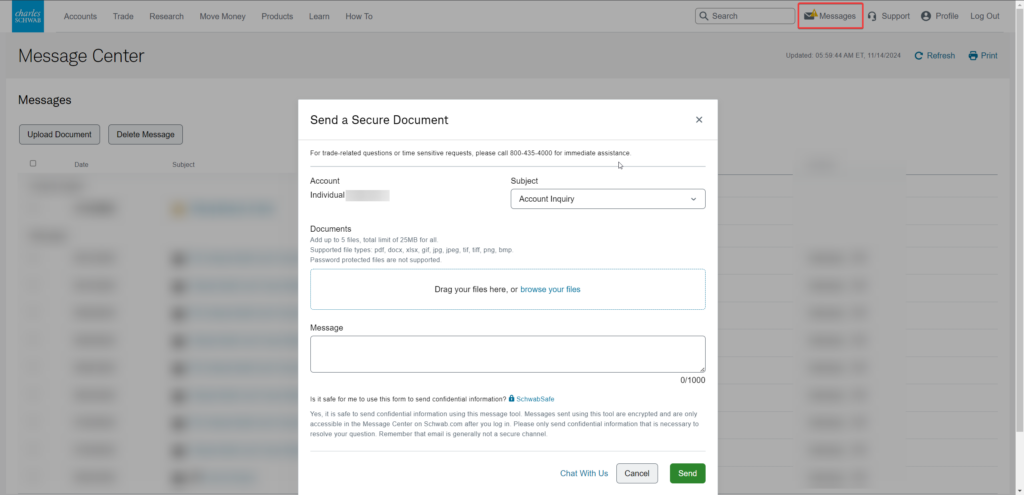Click the file drag-and-drop zone
Viewport: 1024px width, 495px height.
pos(507,289)
